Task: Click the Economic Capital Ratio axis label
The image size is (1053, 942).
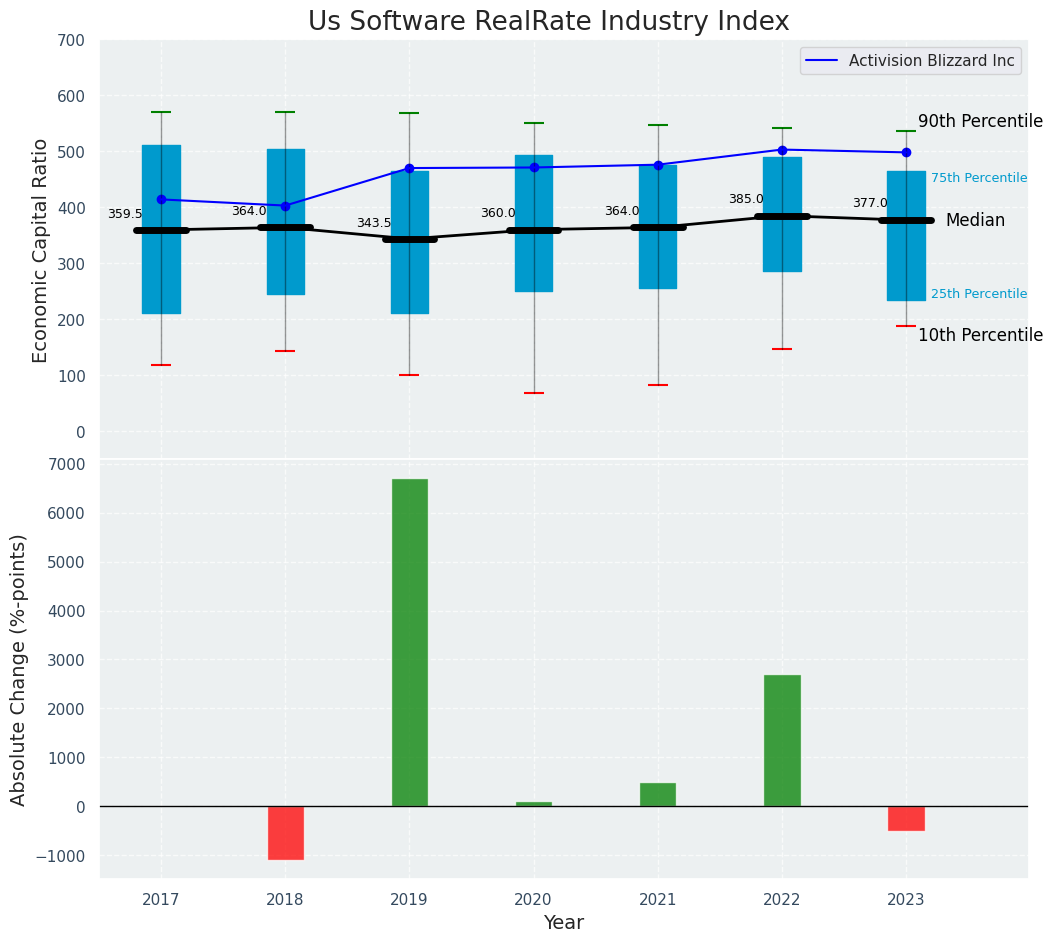Action: (41, 248)
